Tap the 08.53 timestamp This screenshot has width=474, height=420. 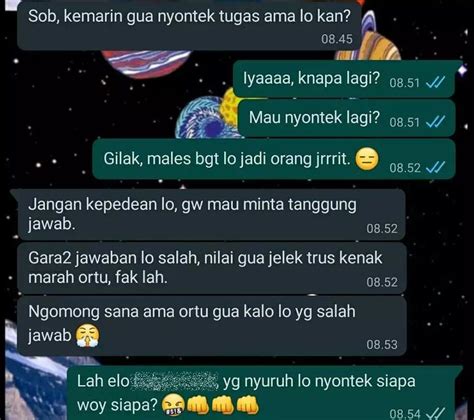point(382,344)
